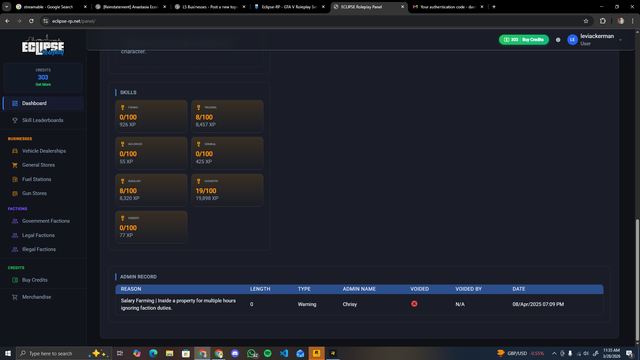Click the red voided X icon
Viewport: 640px width, 360px height.
tap(414, 304)
